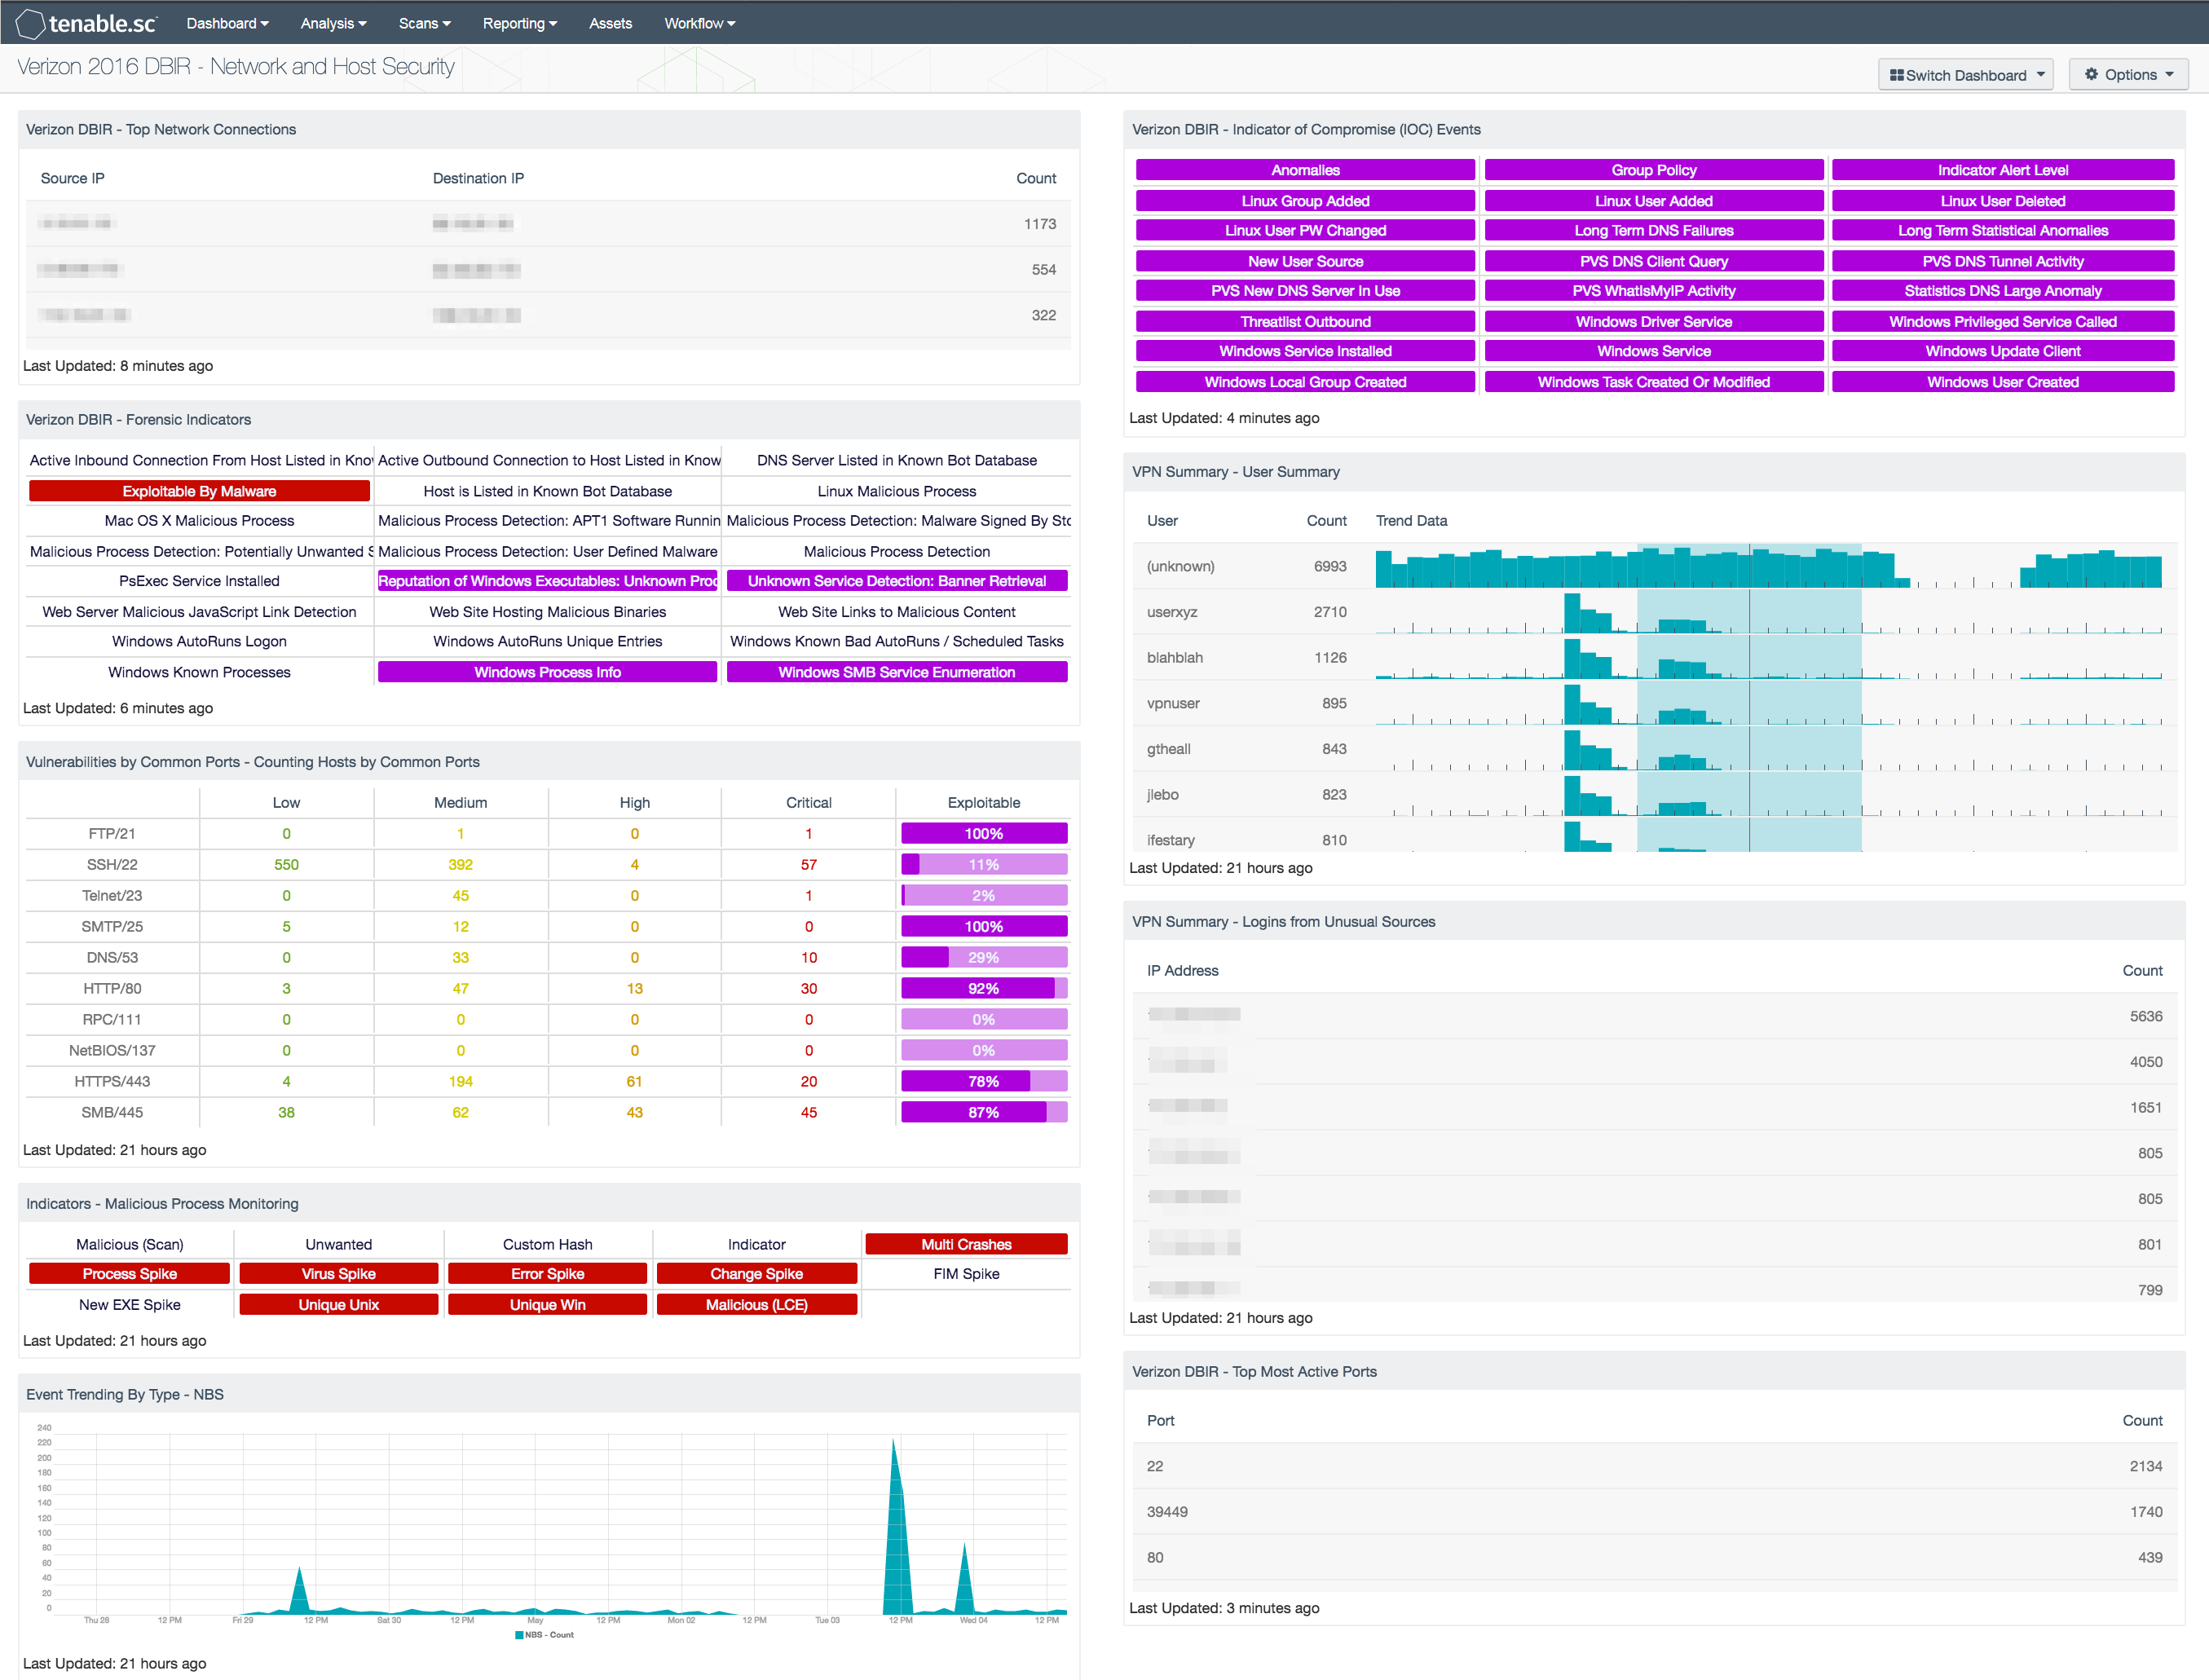Click the SSH/22 11% exploitable bar
Viewport: 2209px width, 1680px height.
(984, 864)
